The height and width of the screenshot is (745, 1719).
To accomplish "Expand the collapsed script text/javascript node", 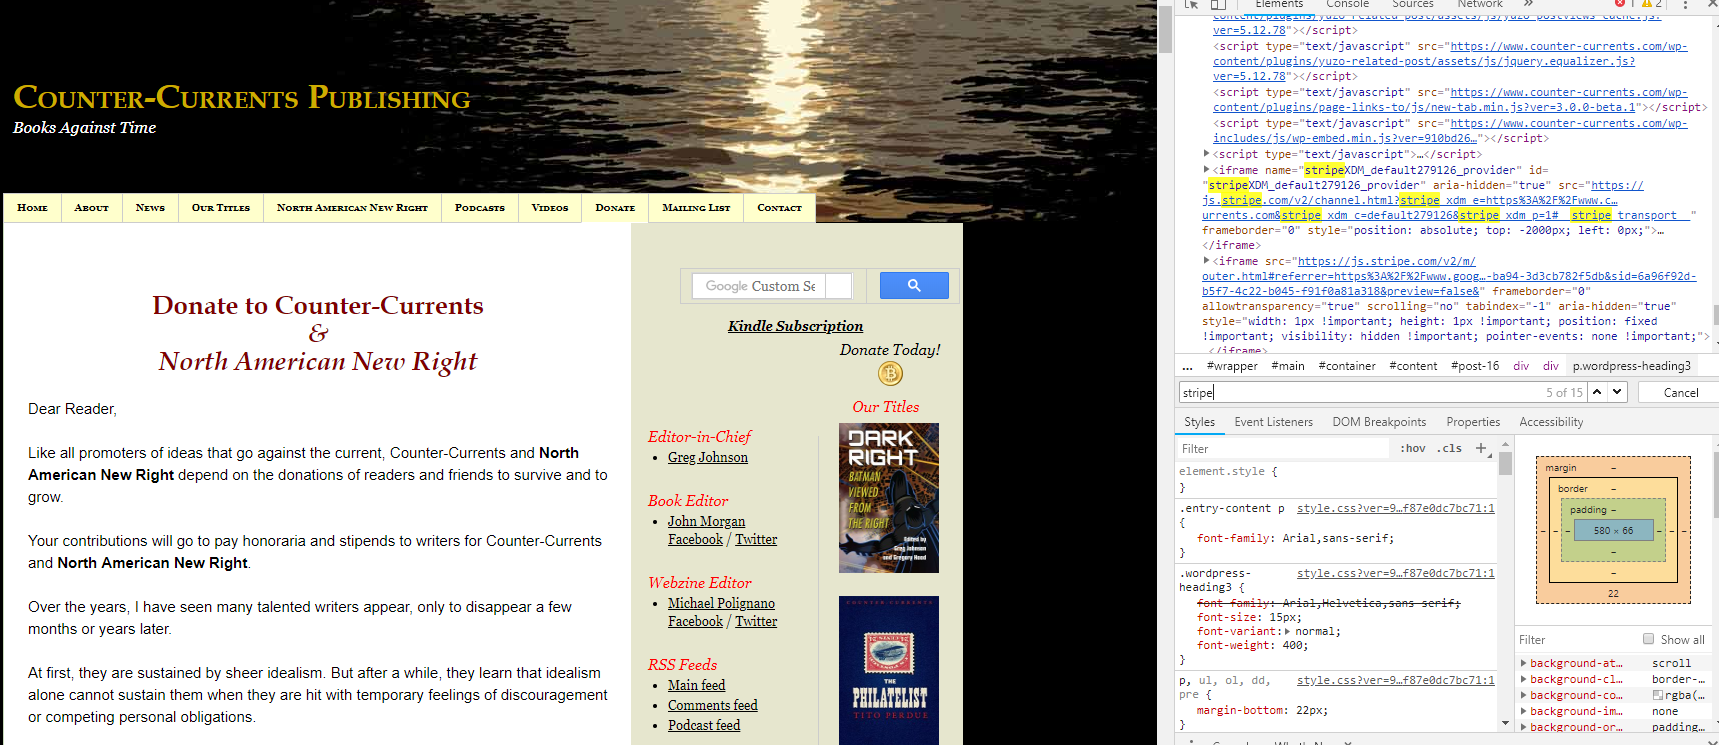I will [x=1206, y=154].
